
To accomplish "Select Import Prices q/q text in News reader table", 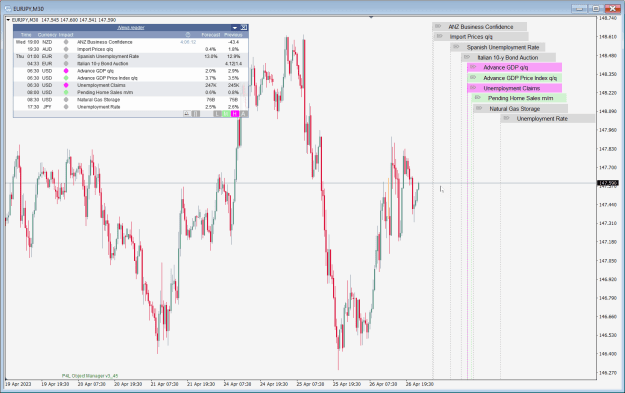I will coord(95,49).
